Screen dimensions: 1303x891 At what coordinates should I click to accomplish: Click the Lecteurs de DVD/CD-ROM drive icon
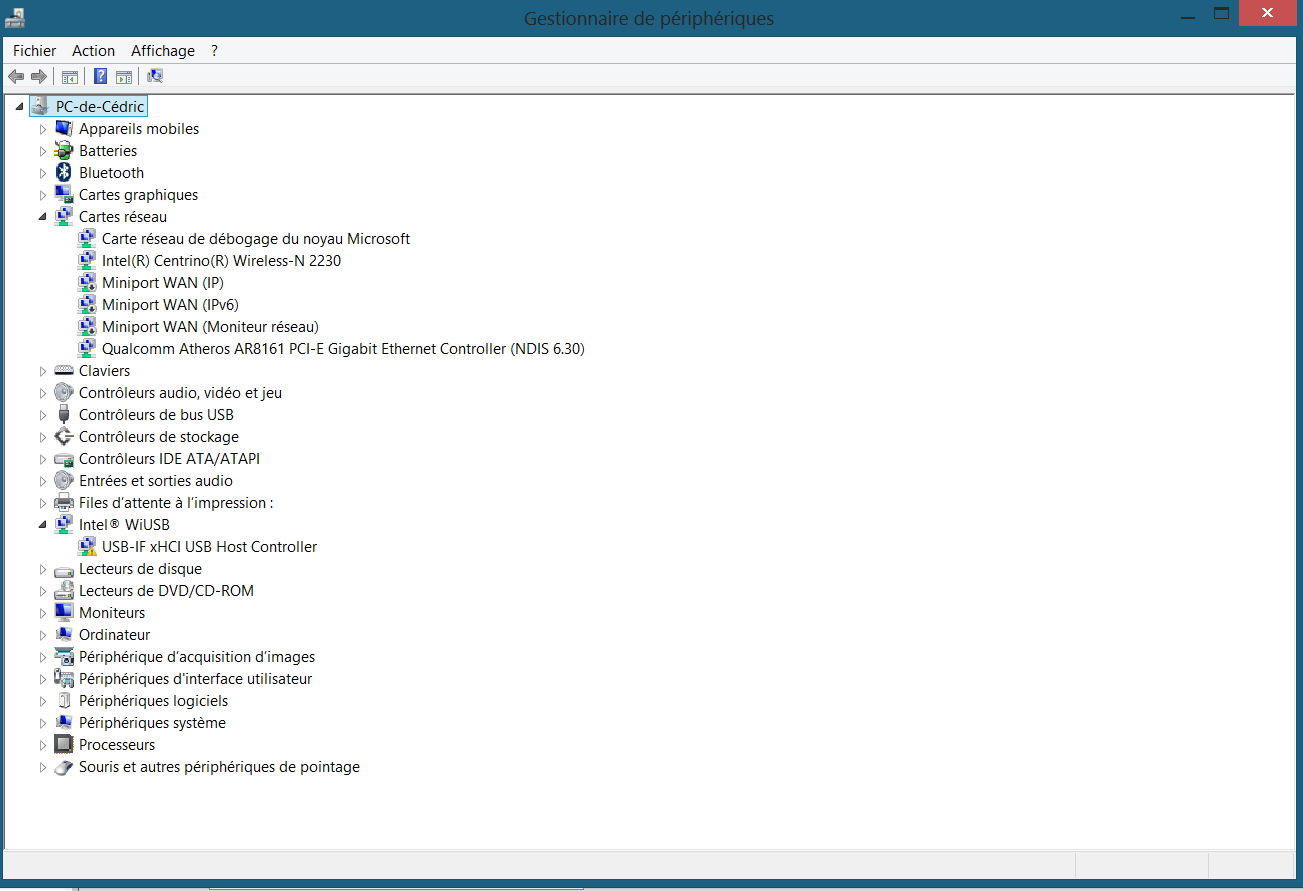pyautogui.click(x=64, y=590)
